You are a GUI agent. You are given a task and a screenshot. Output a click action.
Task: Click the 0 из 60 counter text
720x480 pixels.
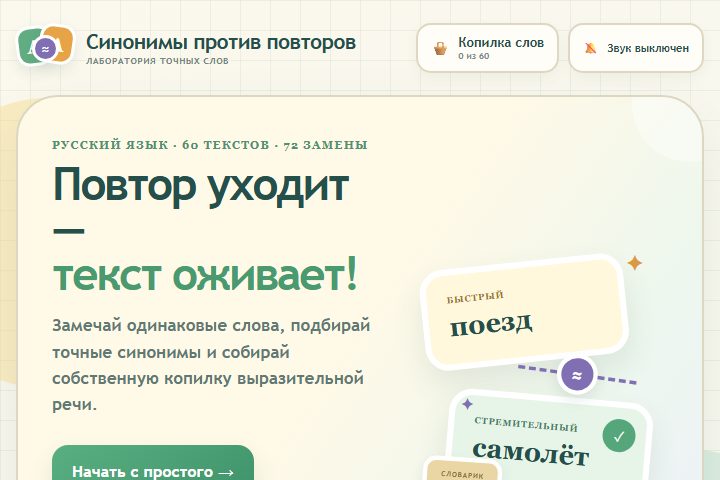473,56
